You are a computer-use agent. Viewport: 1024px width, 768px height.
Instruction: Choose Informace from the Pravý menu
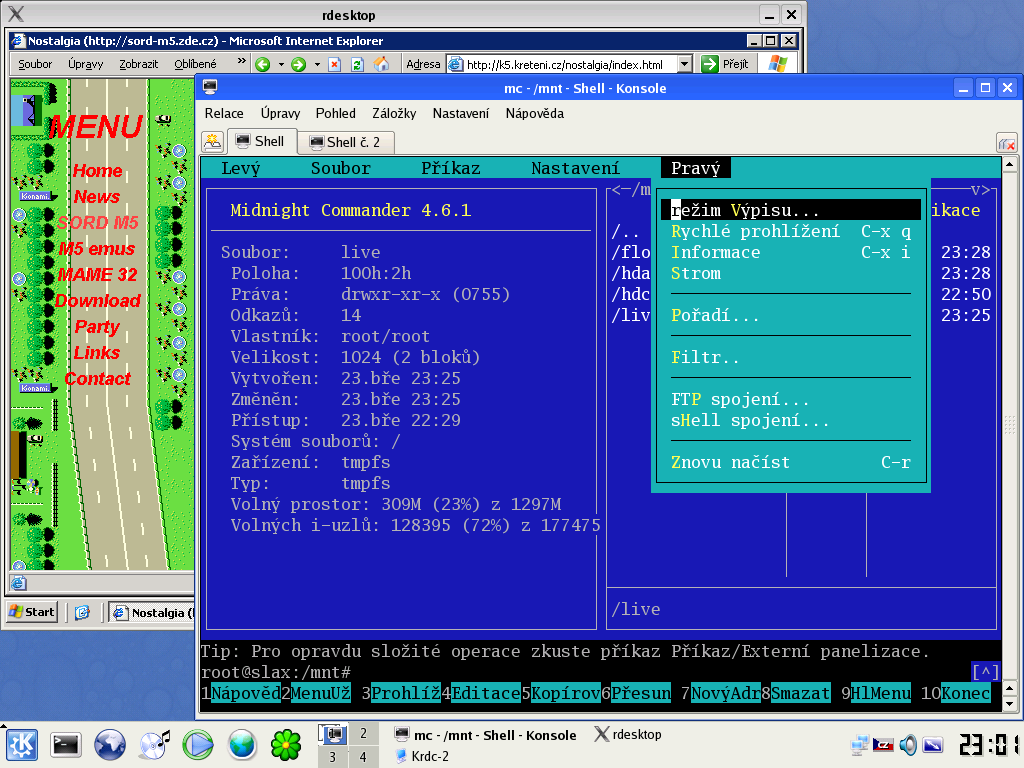tap(790, 252)
